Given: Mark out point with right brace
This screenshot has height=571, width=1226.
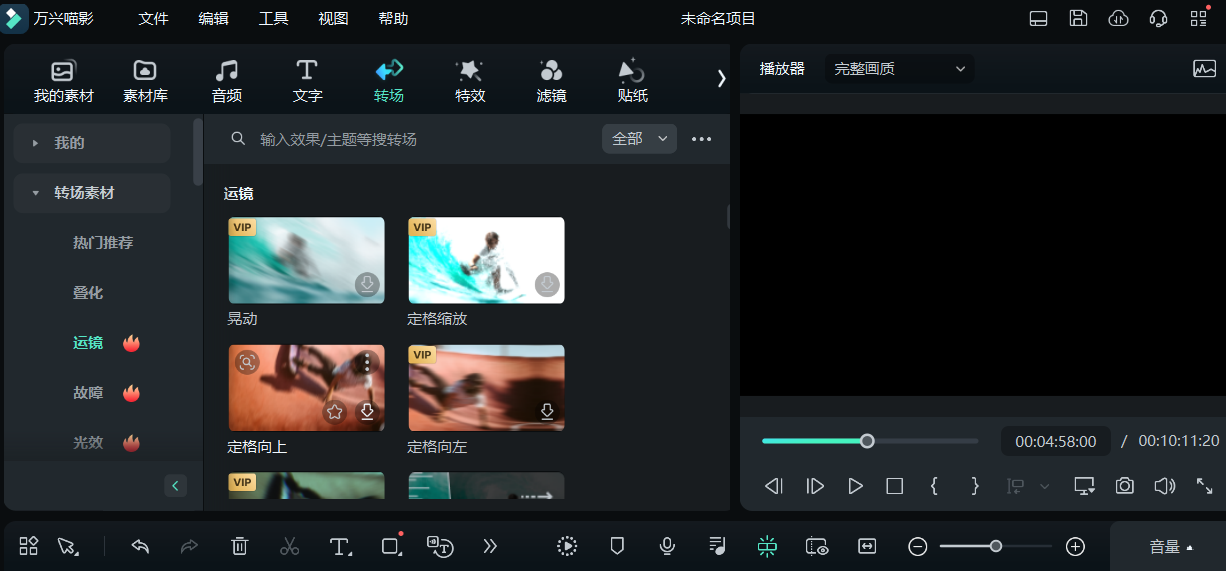Looking at the screenshot, I should point(975,486).
